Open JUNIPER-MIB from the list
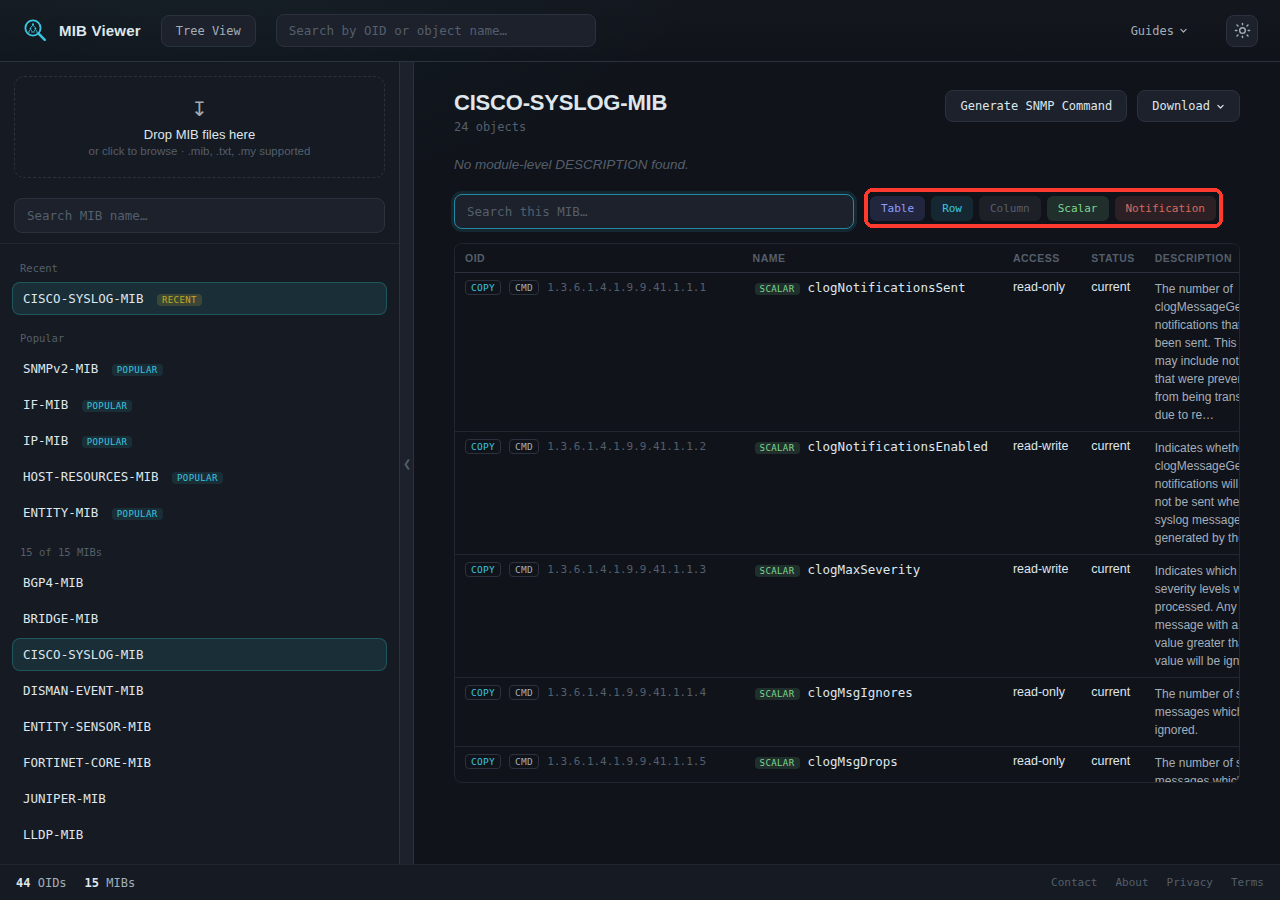 click(x=199, y=799)
